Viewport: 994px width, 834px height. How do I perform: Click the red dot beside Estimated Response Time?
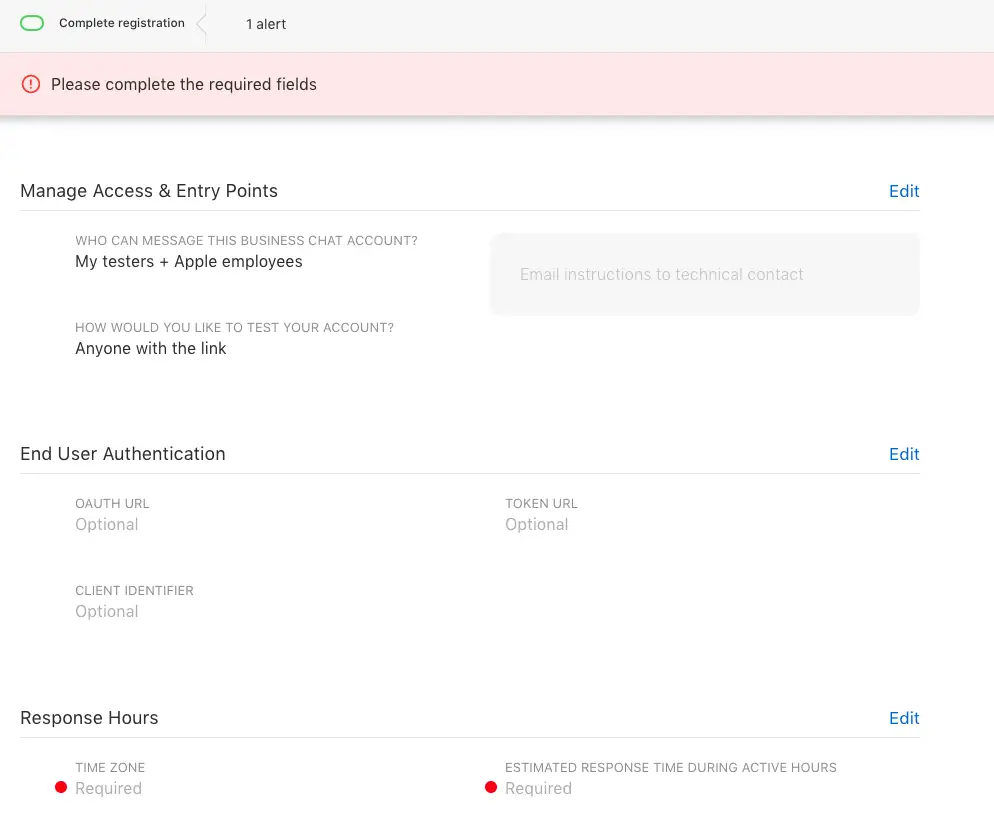click(x=491, y=788)
